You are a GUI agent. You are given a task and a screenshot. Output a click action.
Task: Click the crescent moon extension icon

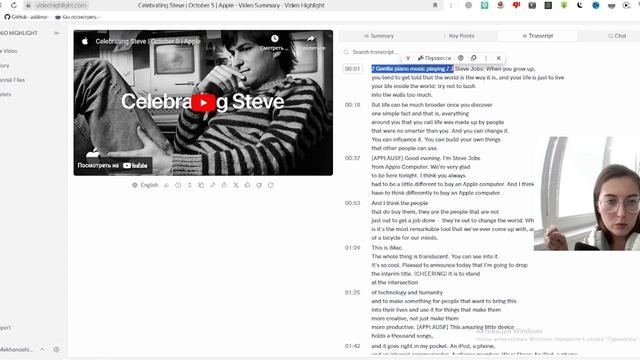pyautogui.click(x=580, y=5)
